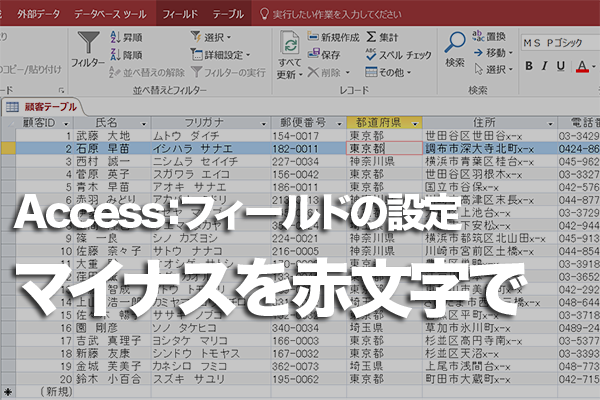This screenshot has width=600, height=400.
Task: Open 検索 find magnifier
Action: [455, 49]
